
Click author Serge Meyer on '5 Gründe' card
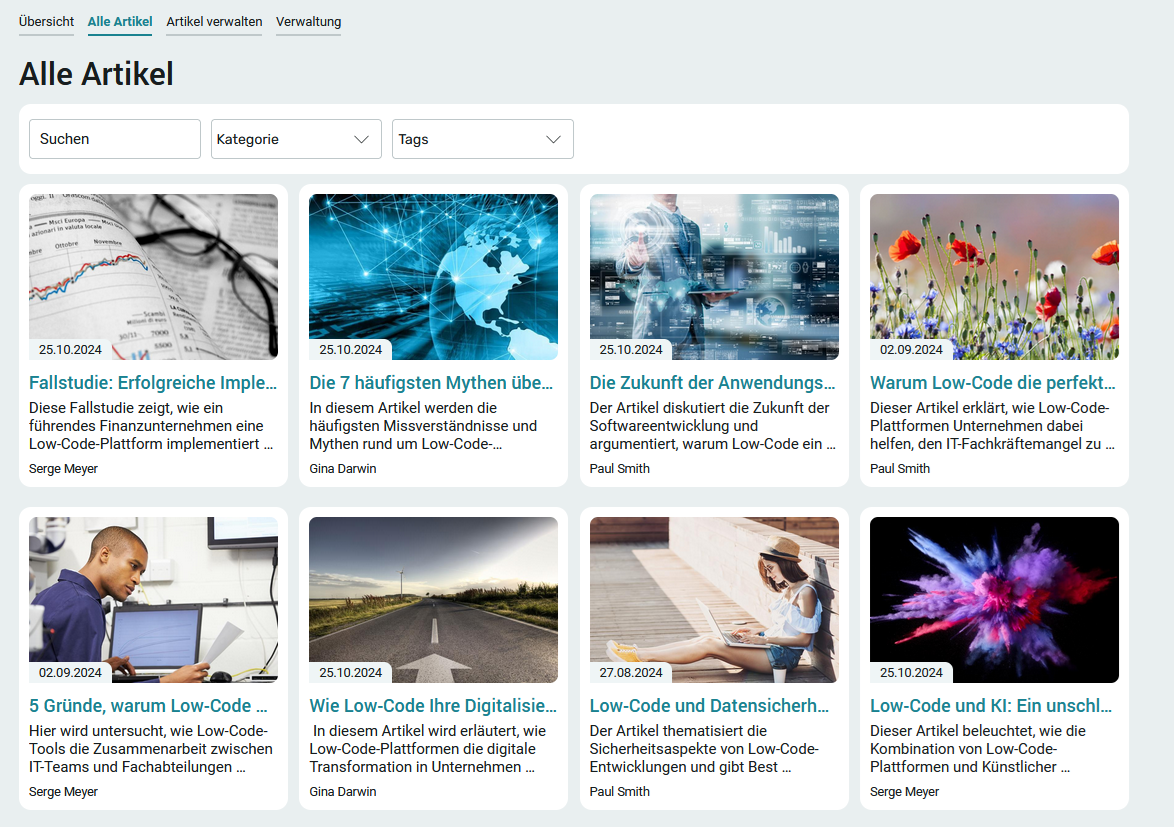[64, 792]
